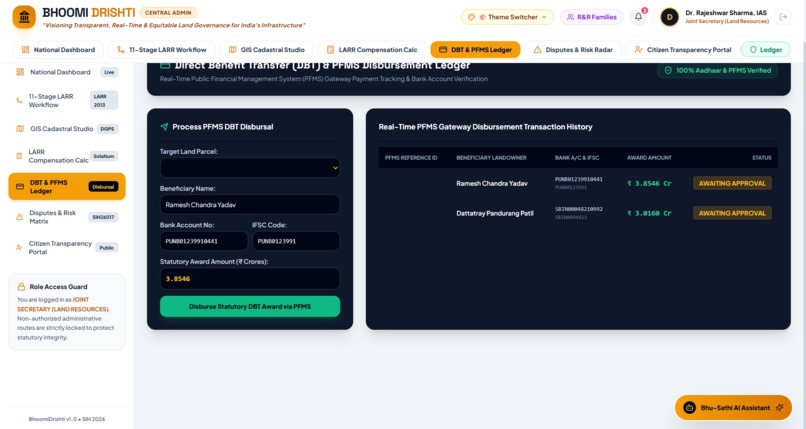Click the 'Public' tag beside Citizen Transparency Portal
Screen dimensions: 806x429
[x=107, y=248]
